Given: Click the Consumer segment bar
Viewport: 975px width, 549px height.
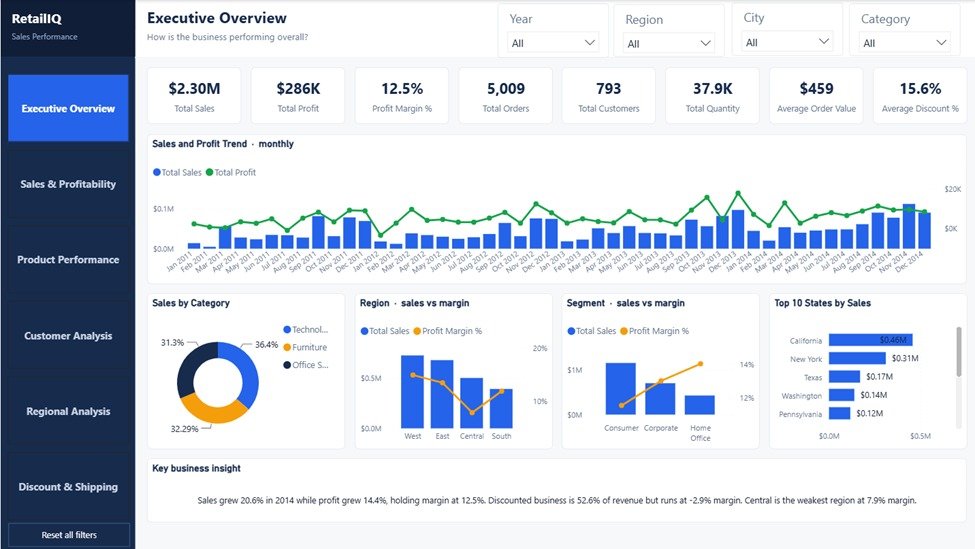Looking at the screenshot, I should [x=621, y=389].
